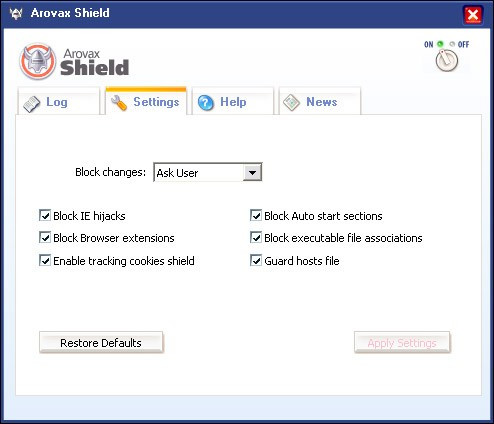Click the title bar viking helmet icon
Viewport: 494px width, 424px height.
[16, 13]
